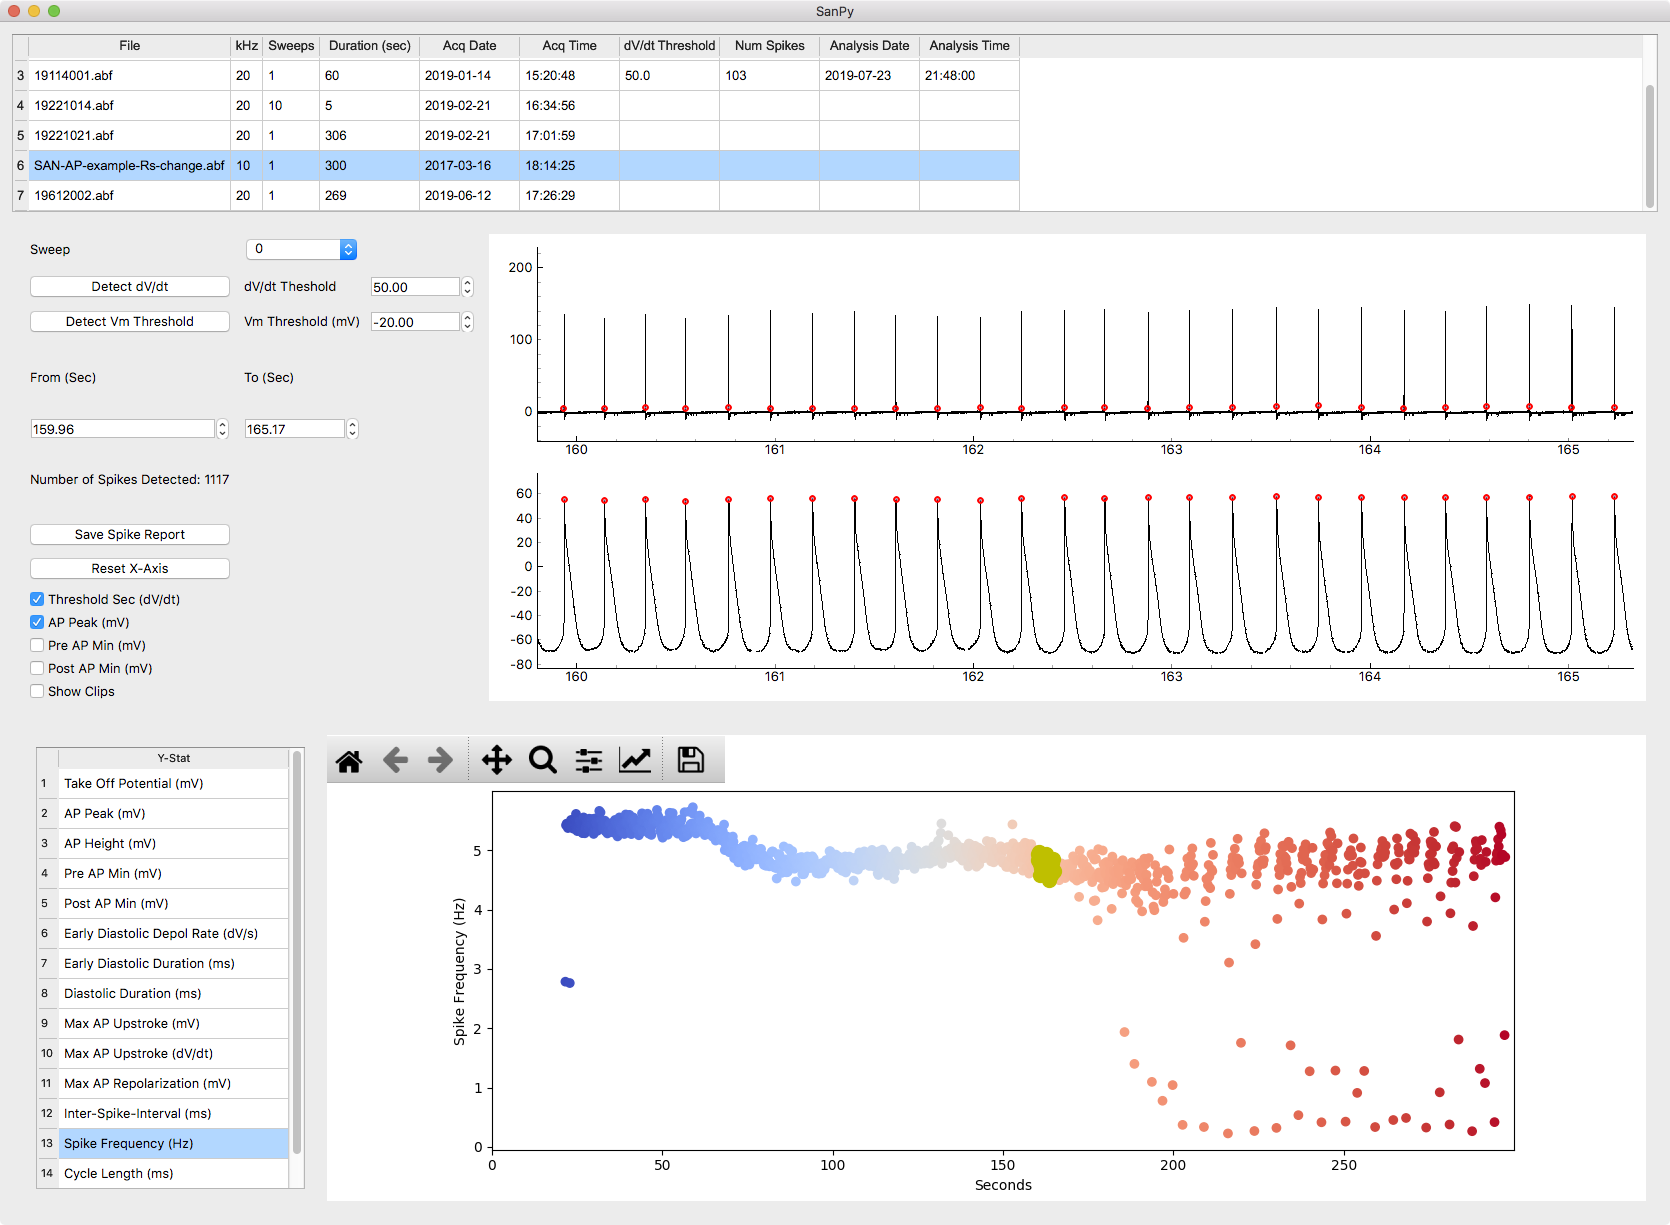Open Configure subplots sliders icon
This screenshot has width=1670, height=1225.
589,761
